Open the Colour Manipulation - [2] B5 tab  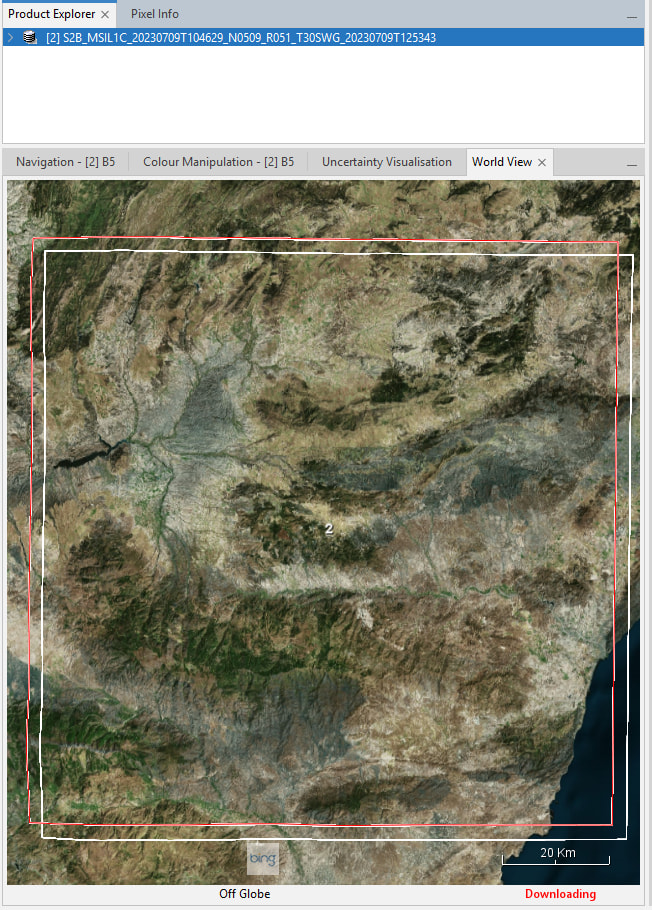click(218, 162)
